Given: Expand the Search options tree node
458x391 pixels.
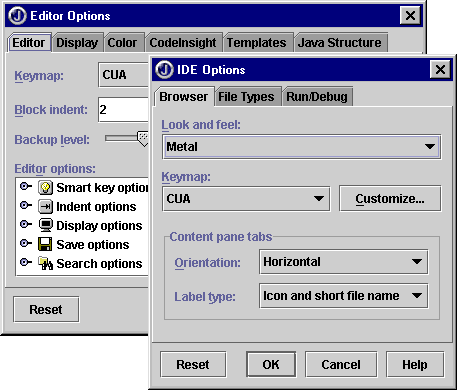Looking at the screenshot, I should [25, 262].
